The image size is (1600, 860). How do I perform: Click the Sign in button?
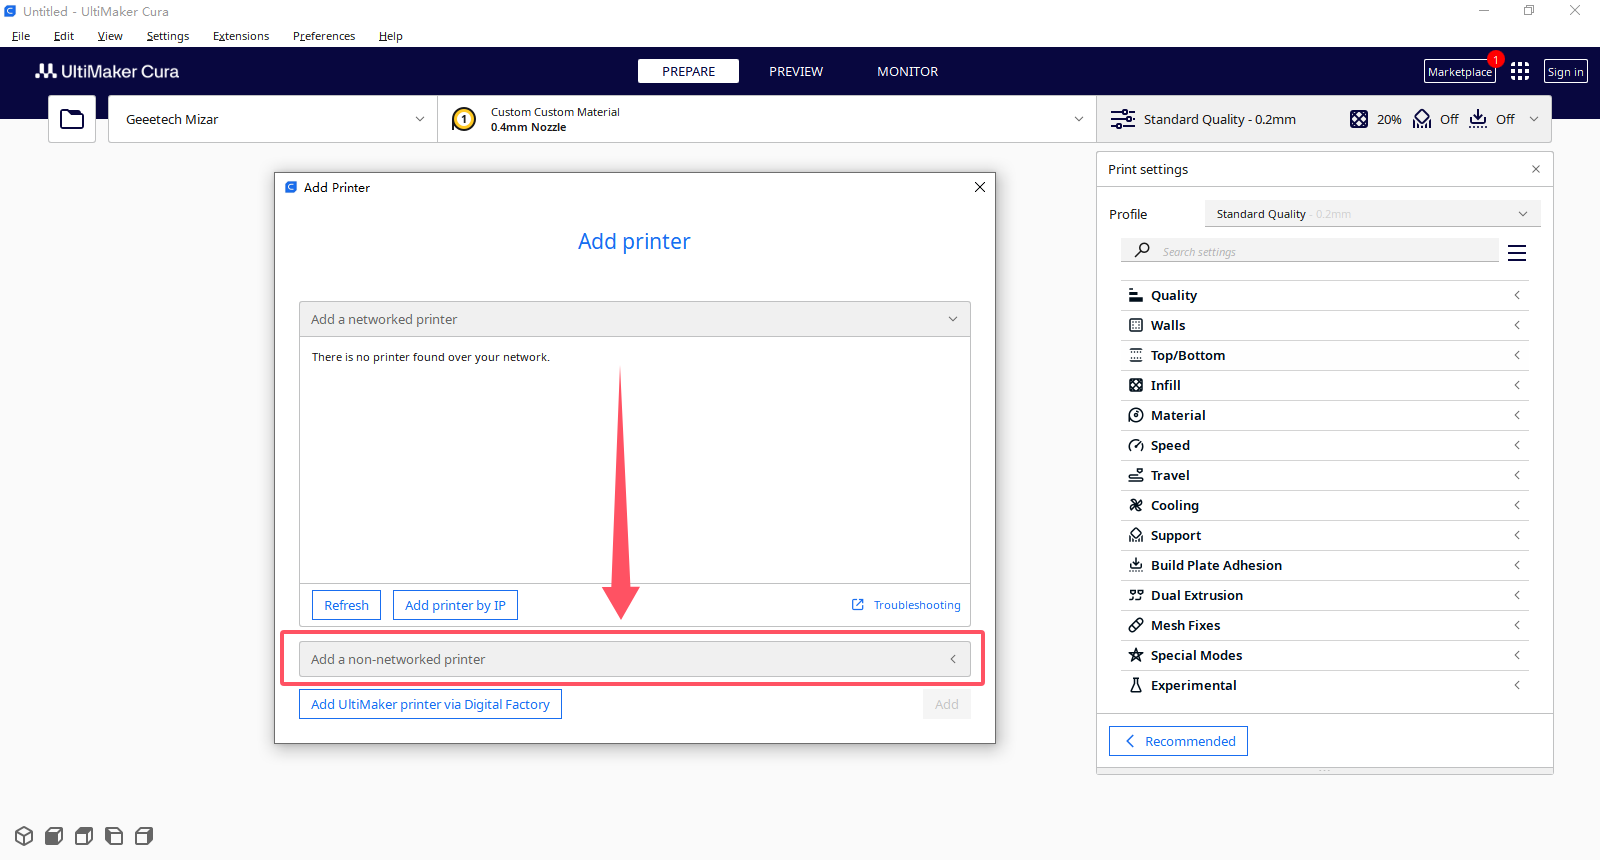click(x=1566, y=71)
